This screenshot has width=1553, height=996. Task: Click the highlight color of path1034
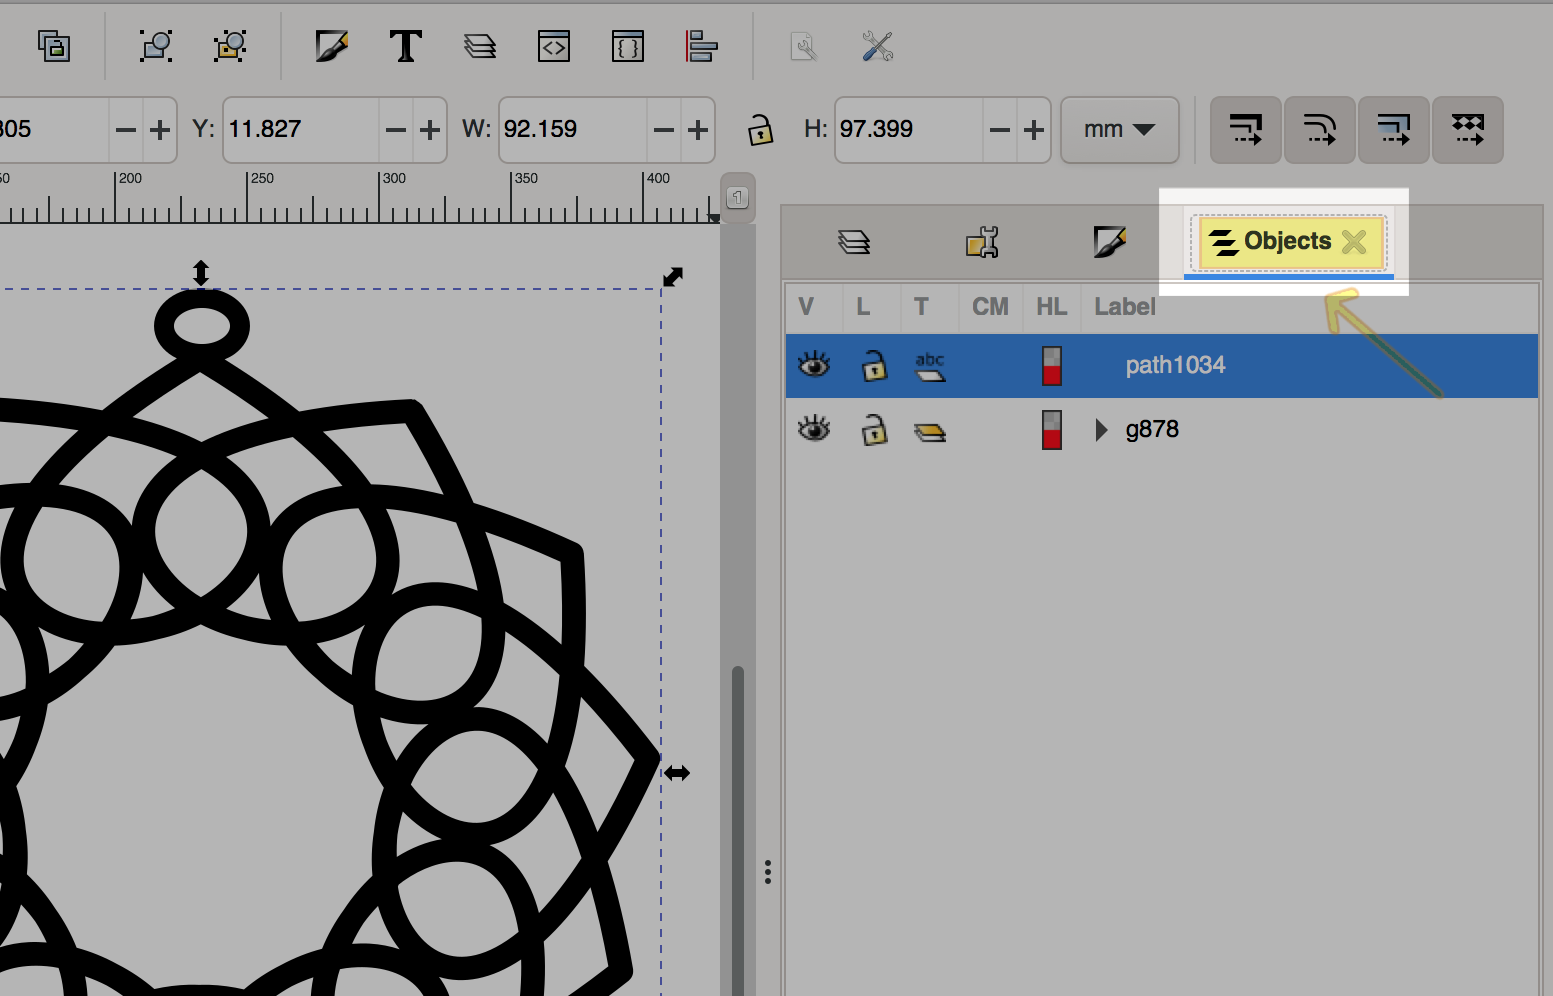pyautogui.click(x=1051, y=366)
